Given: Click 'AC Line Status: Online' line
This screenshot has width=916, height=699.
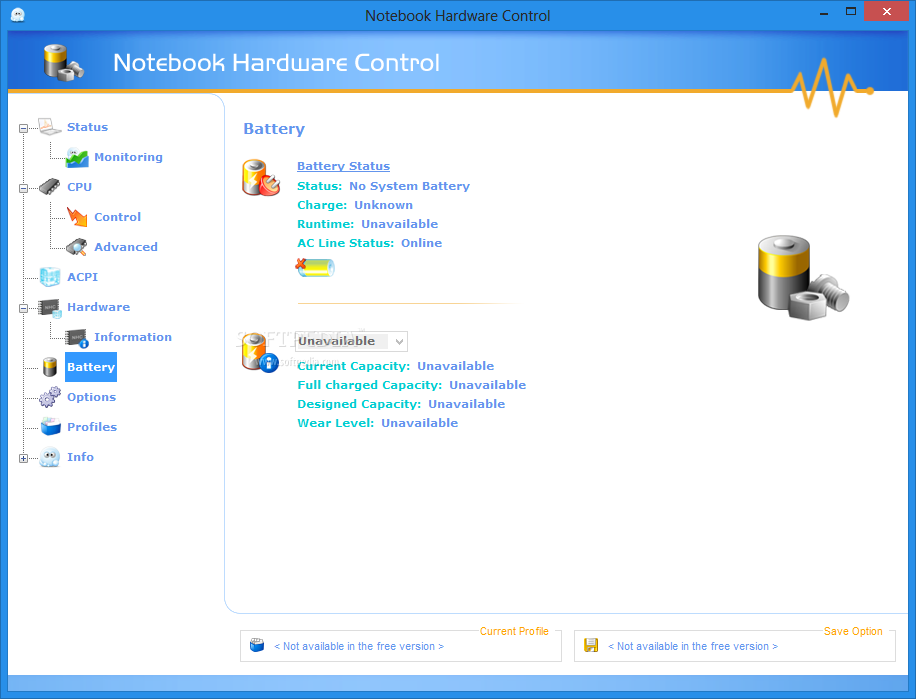Looking at the screenshot, I should click(x=369, y=243).
